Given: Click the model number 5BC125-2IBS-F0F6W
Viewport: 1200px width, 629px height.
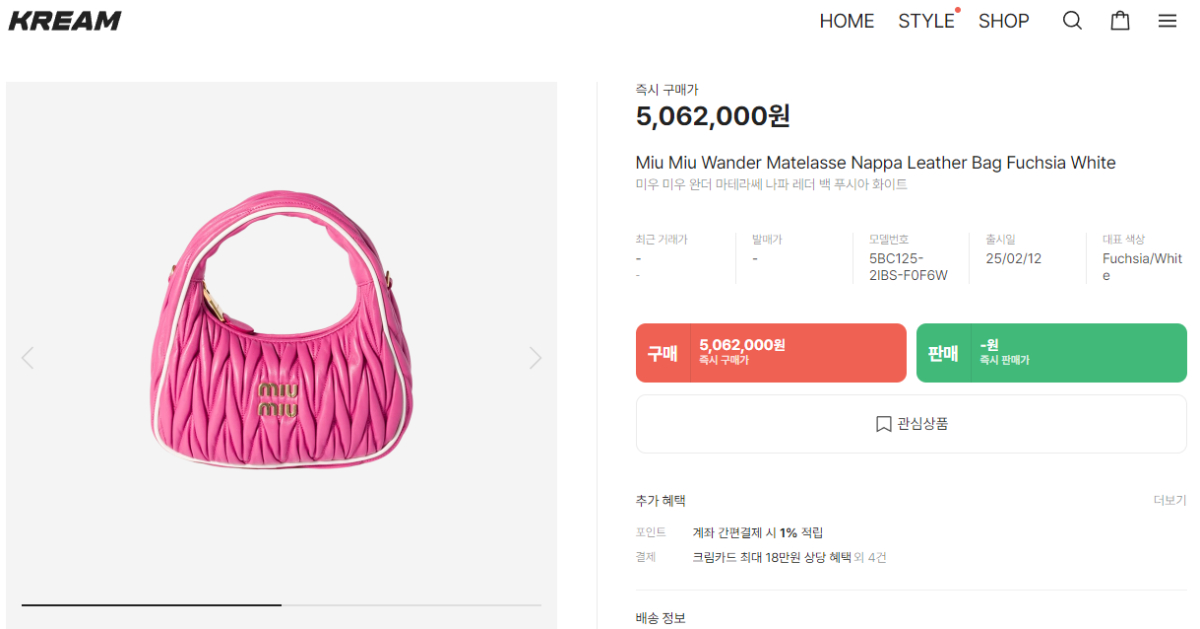Looking at the screenshot, I should coord(907,266).
